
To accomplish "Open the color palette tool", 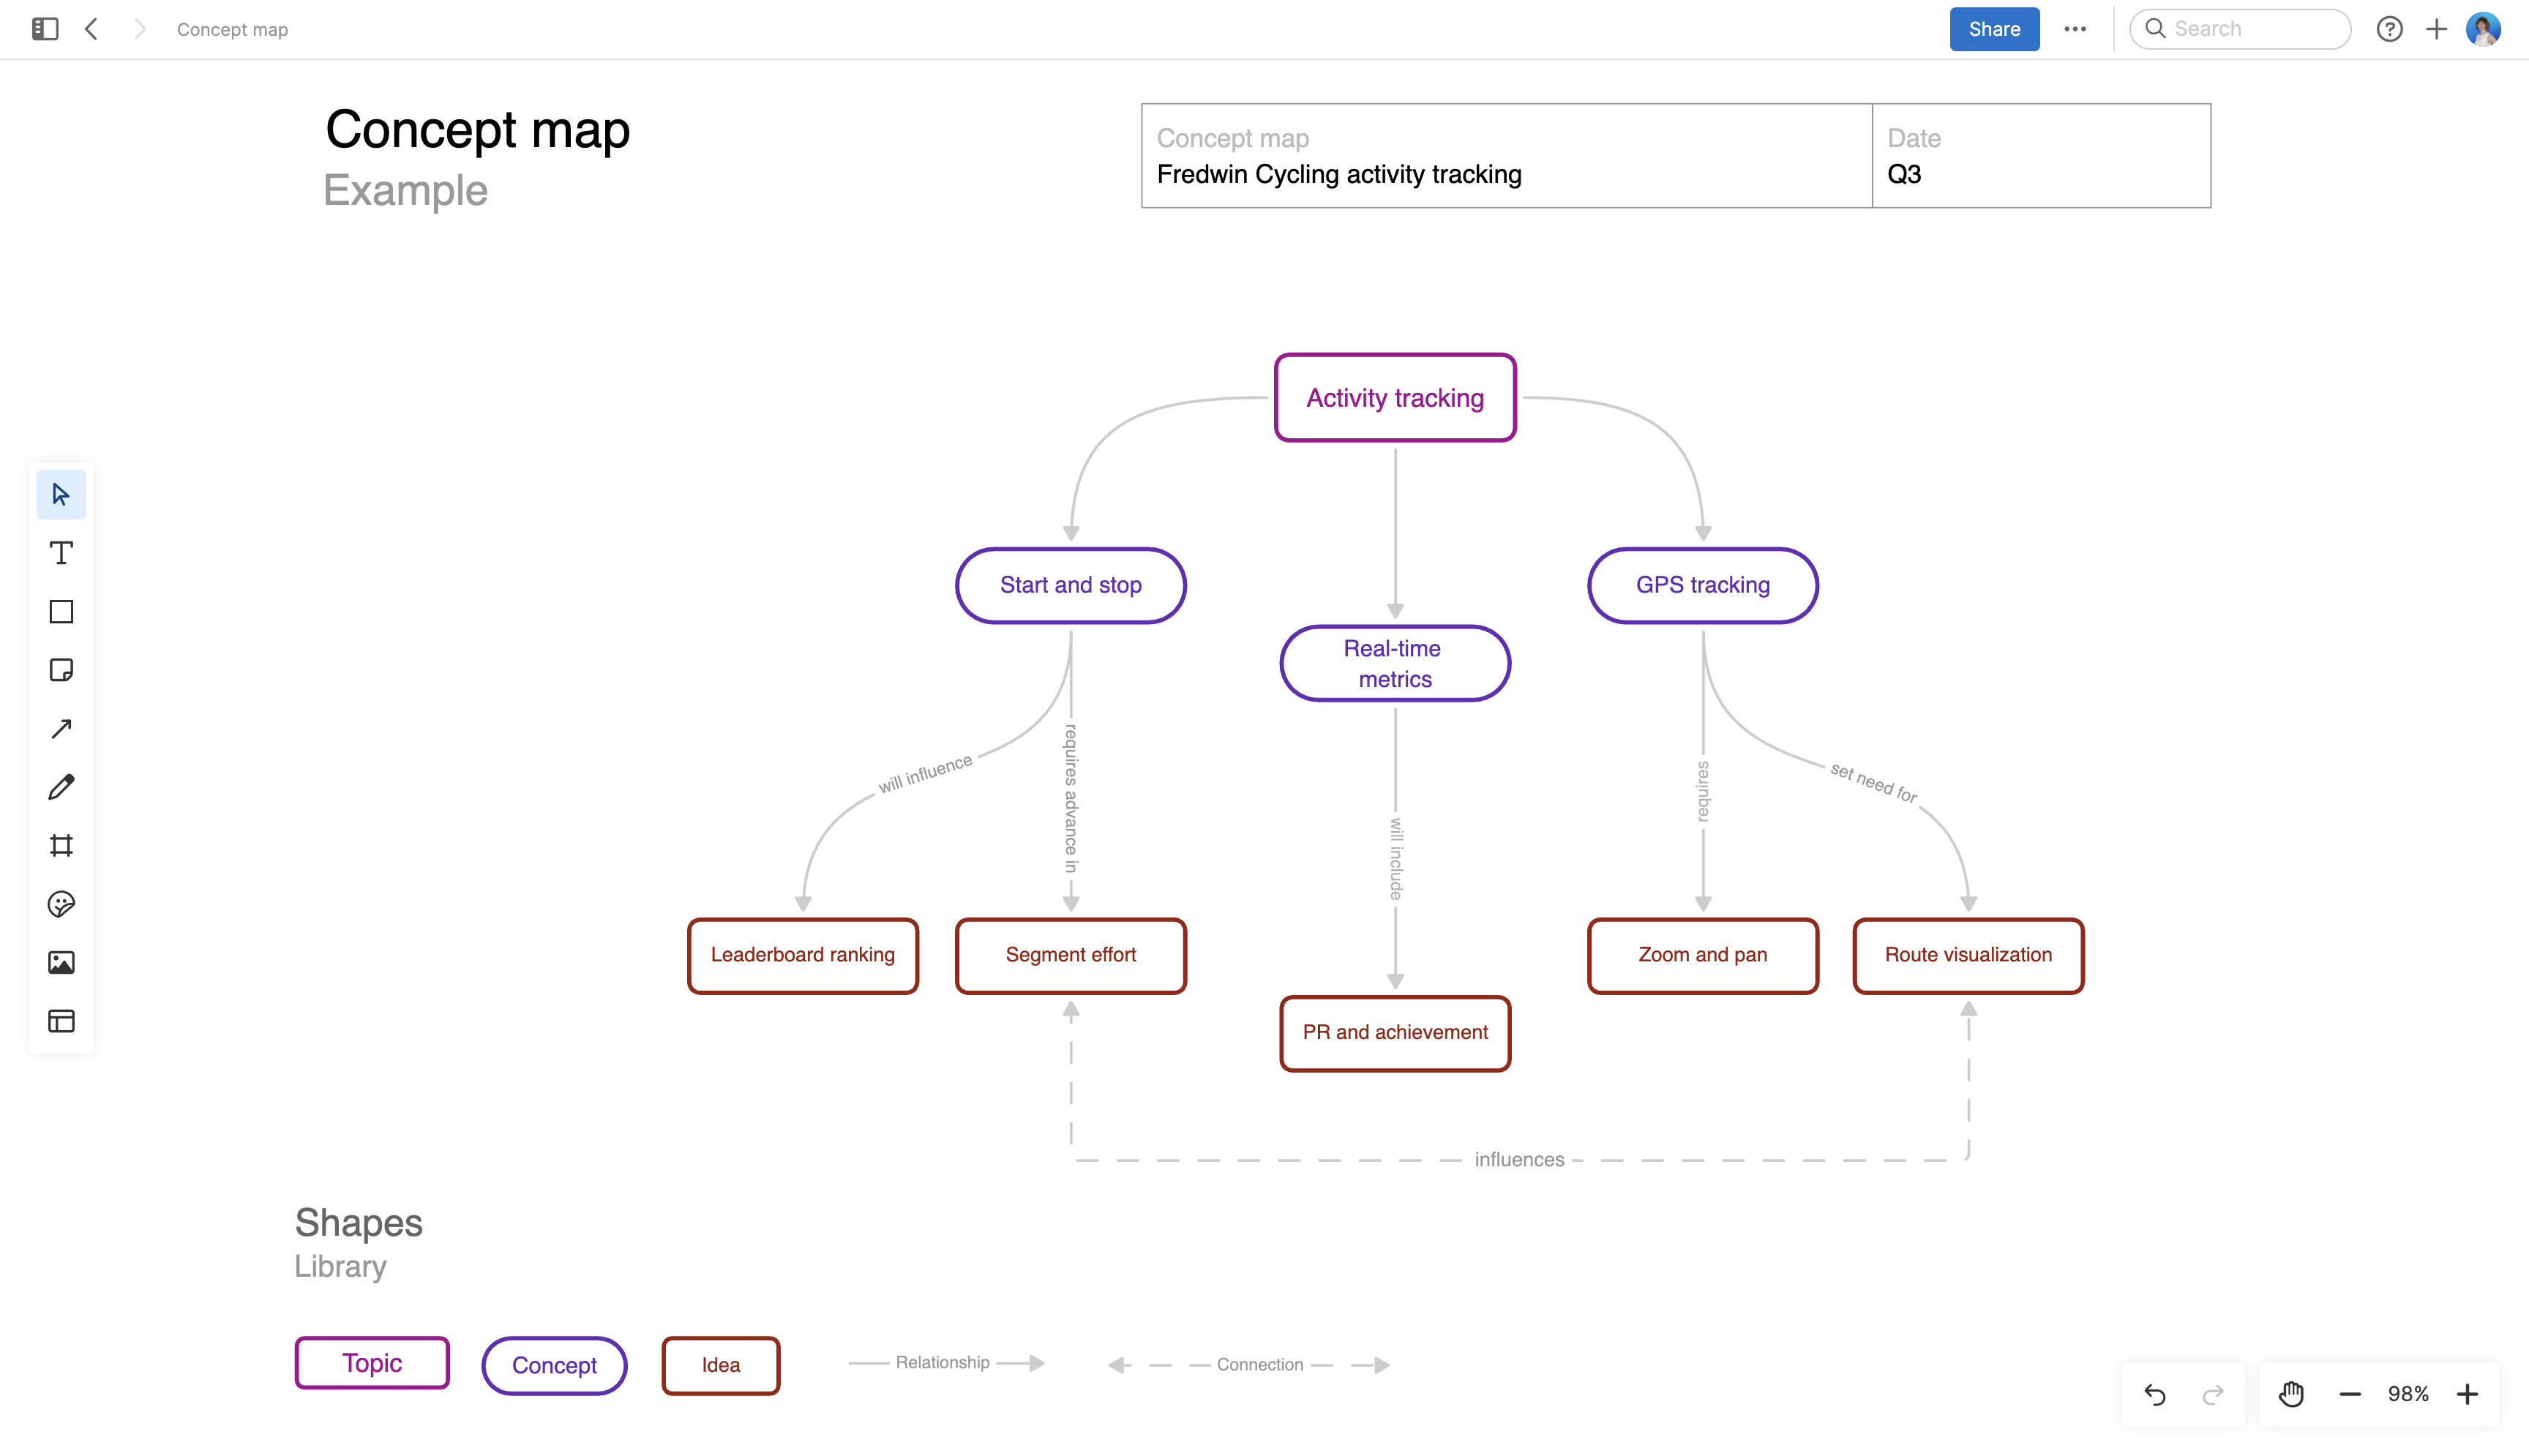I will [x=61, y=904].
